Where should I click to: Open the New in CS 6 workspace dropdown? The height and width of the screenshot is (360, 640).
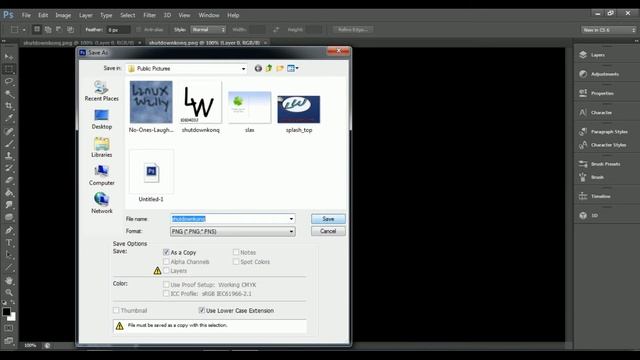tap(609, 30)
